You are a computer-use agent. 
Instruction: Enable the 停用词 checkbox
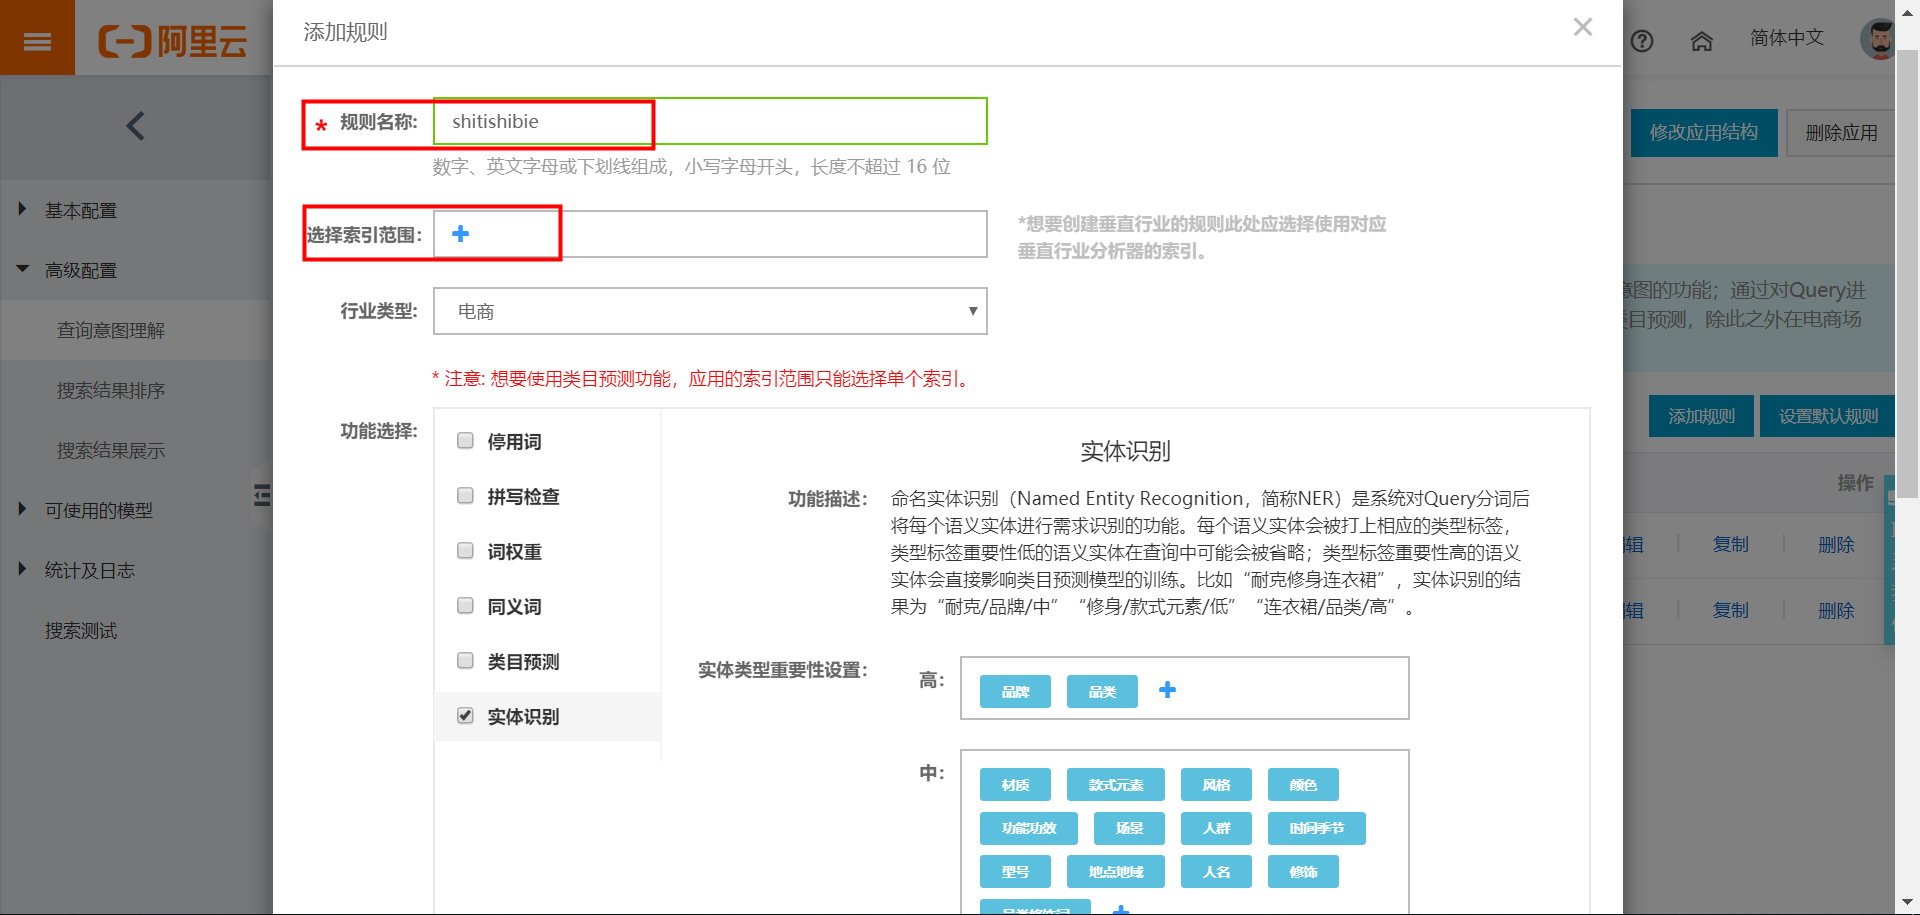(x=465, y=441)
